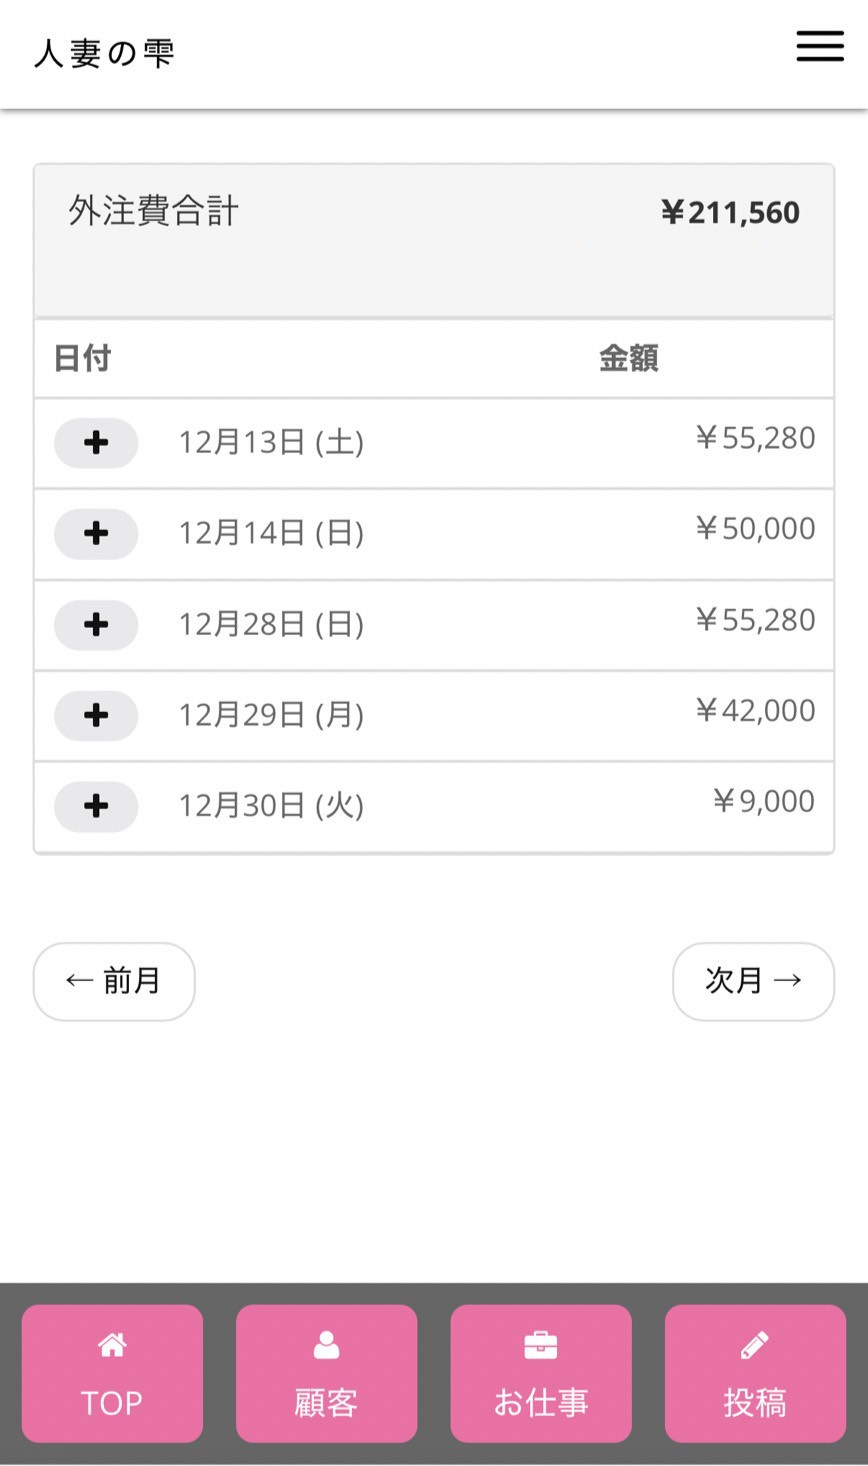Expand the 12月28日 (日) row

tap(96, 624)
